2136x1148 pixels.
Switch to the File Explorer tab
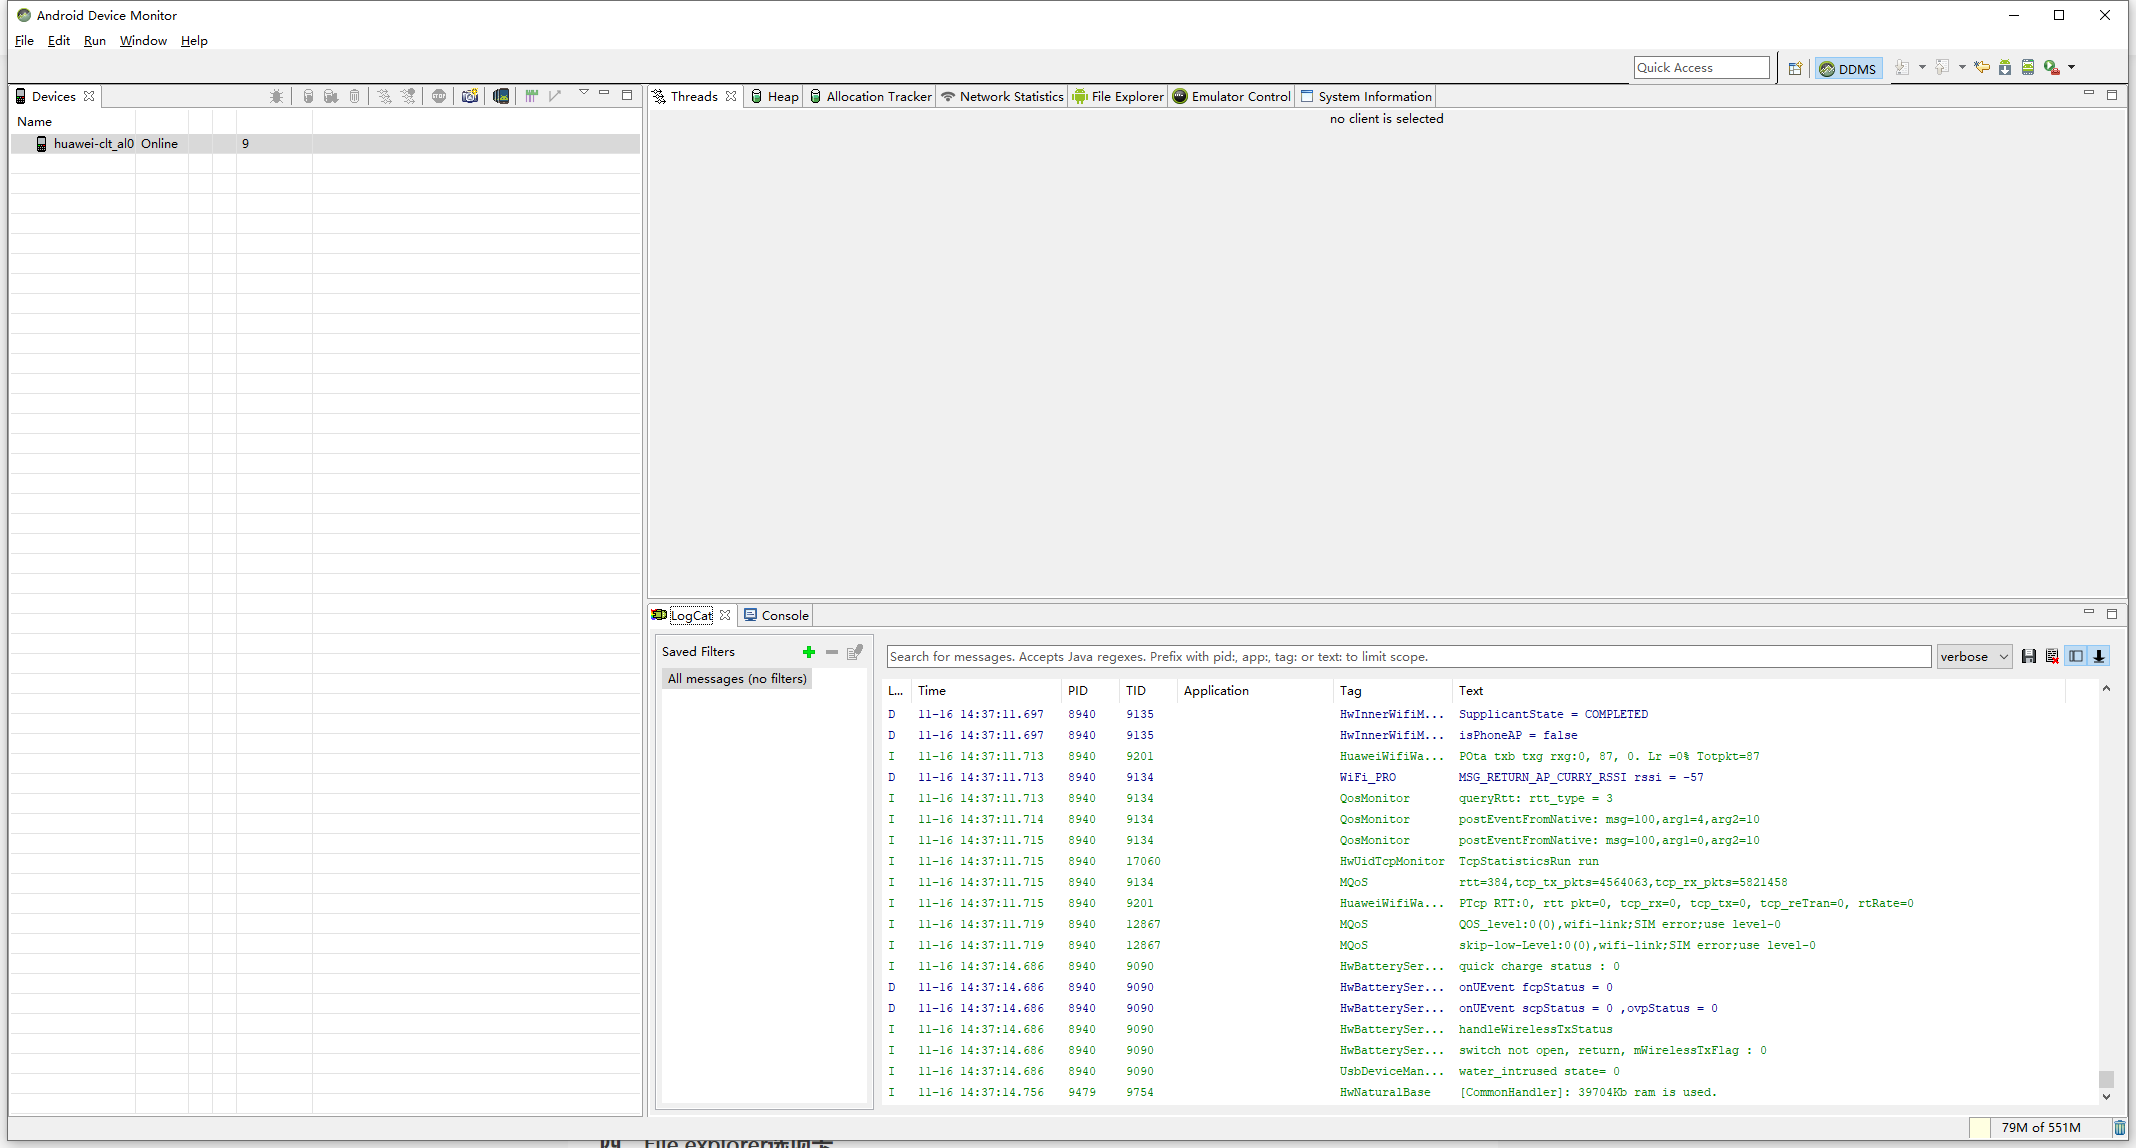[x=1118, y=97]
